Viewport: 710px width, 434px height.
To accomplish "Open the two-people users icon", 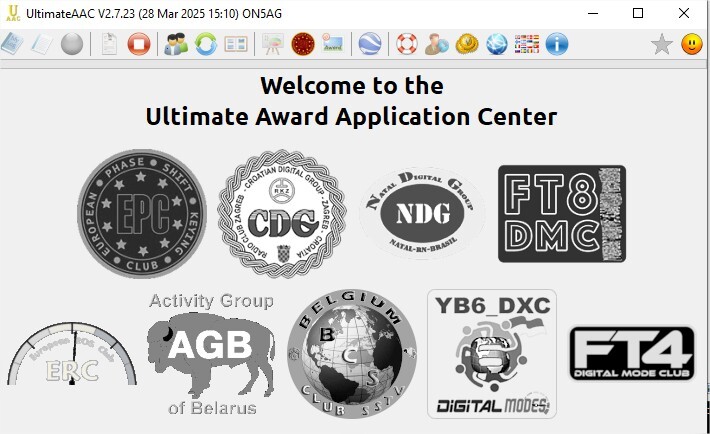I will tap(176, 44).
